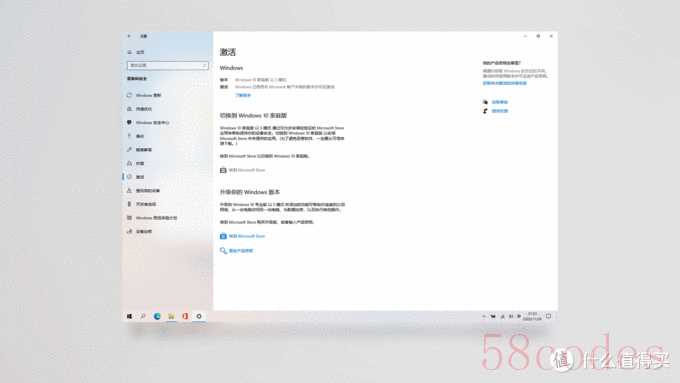This screenshot has height=383, width=680.
Task: Open Troubleshoot with the wrench icon
Action: tap(144, 150)
